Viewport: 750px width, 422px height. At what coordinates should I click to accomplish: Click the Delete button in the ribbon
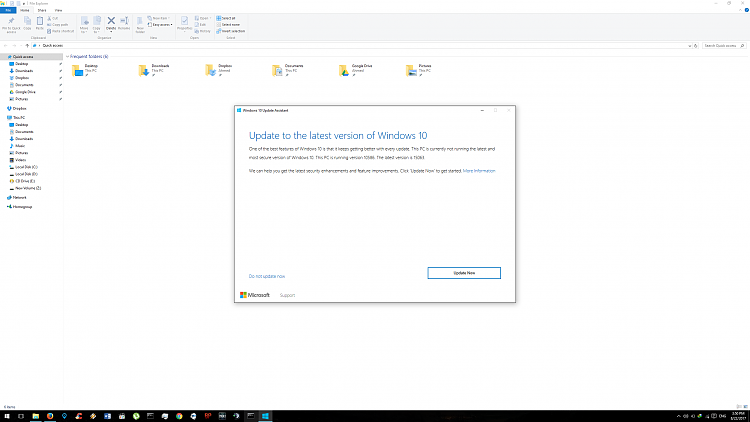[111, 24]
